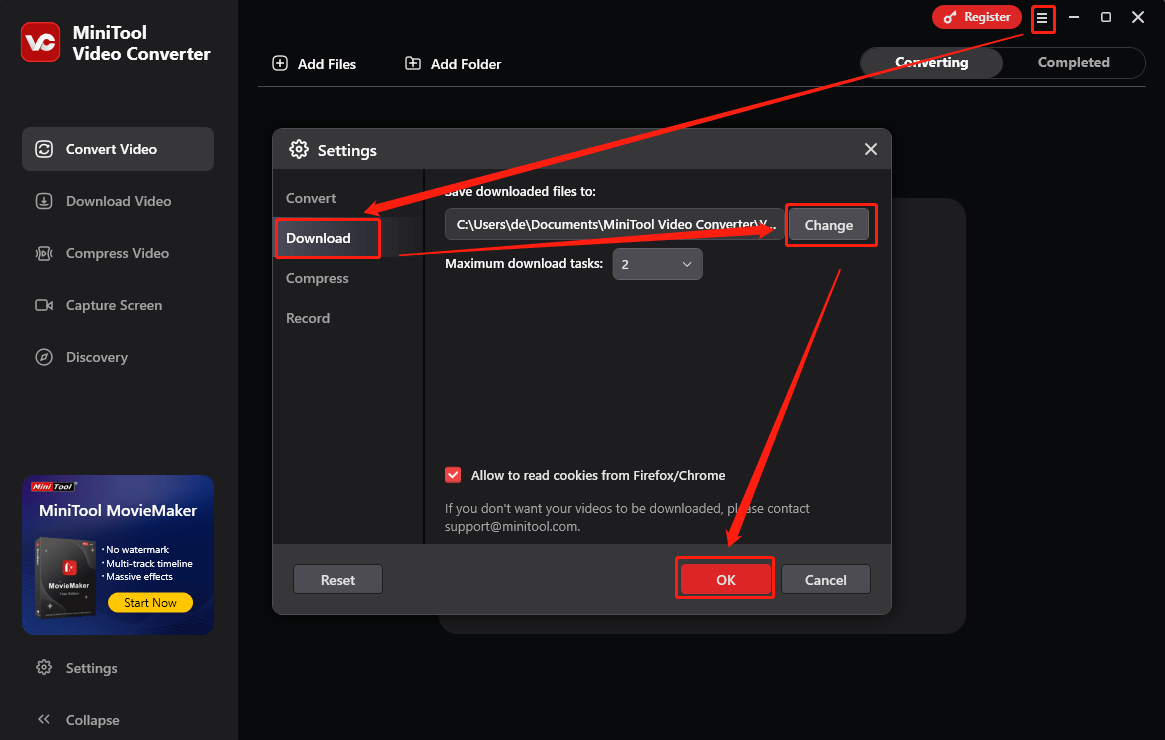Click the Discovery compass icon
This screenshot has width=1165, height=740.
[x=44, y=357]
